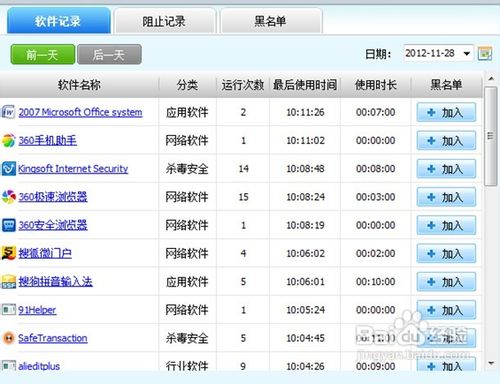Image resolution: width=500 pixels, height=384 pixels.
Task: Click the scrollbar down arrow
Action: [x=491, y=363]
